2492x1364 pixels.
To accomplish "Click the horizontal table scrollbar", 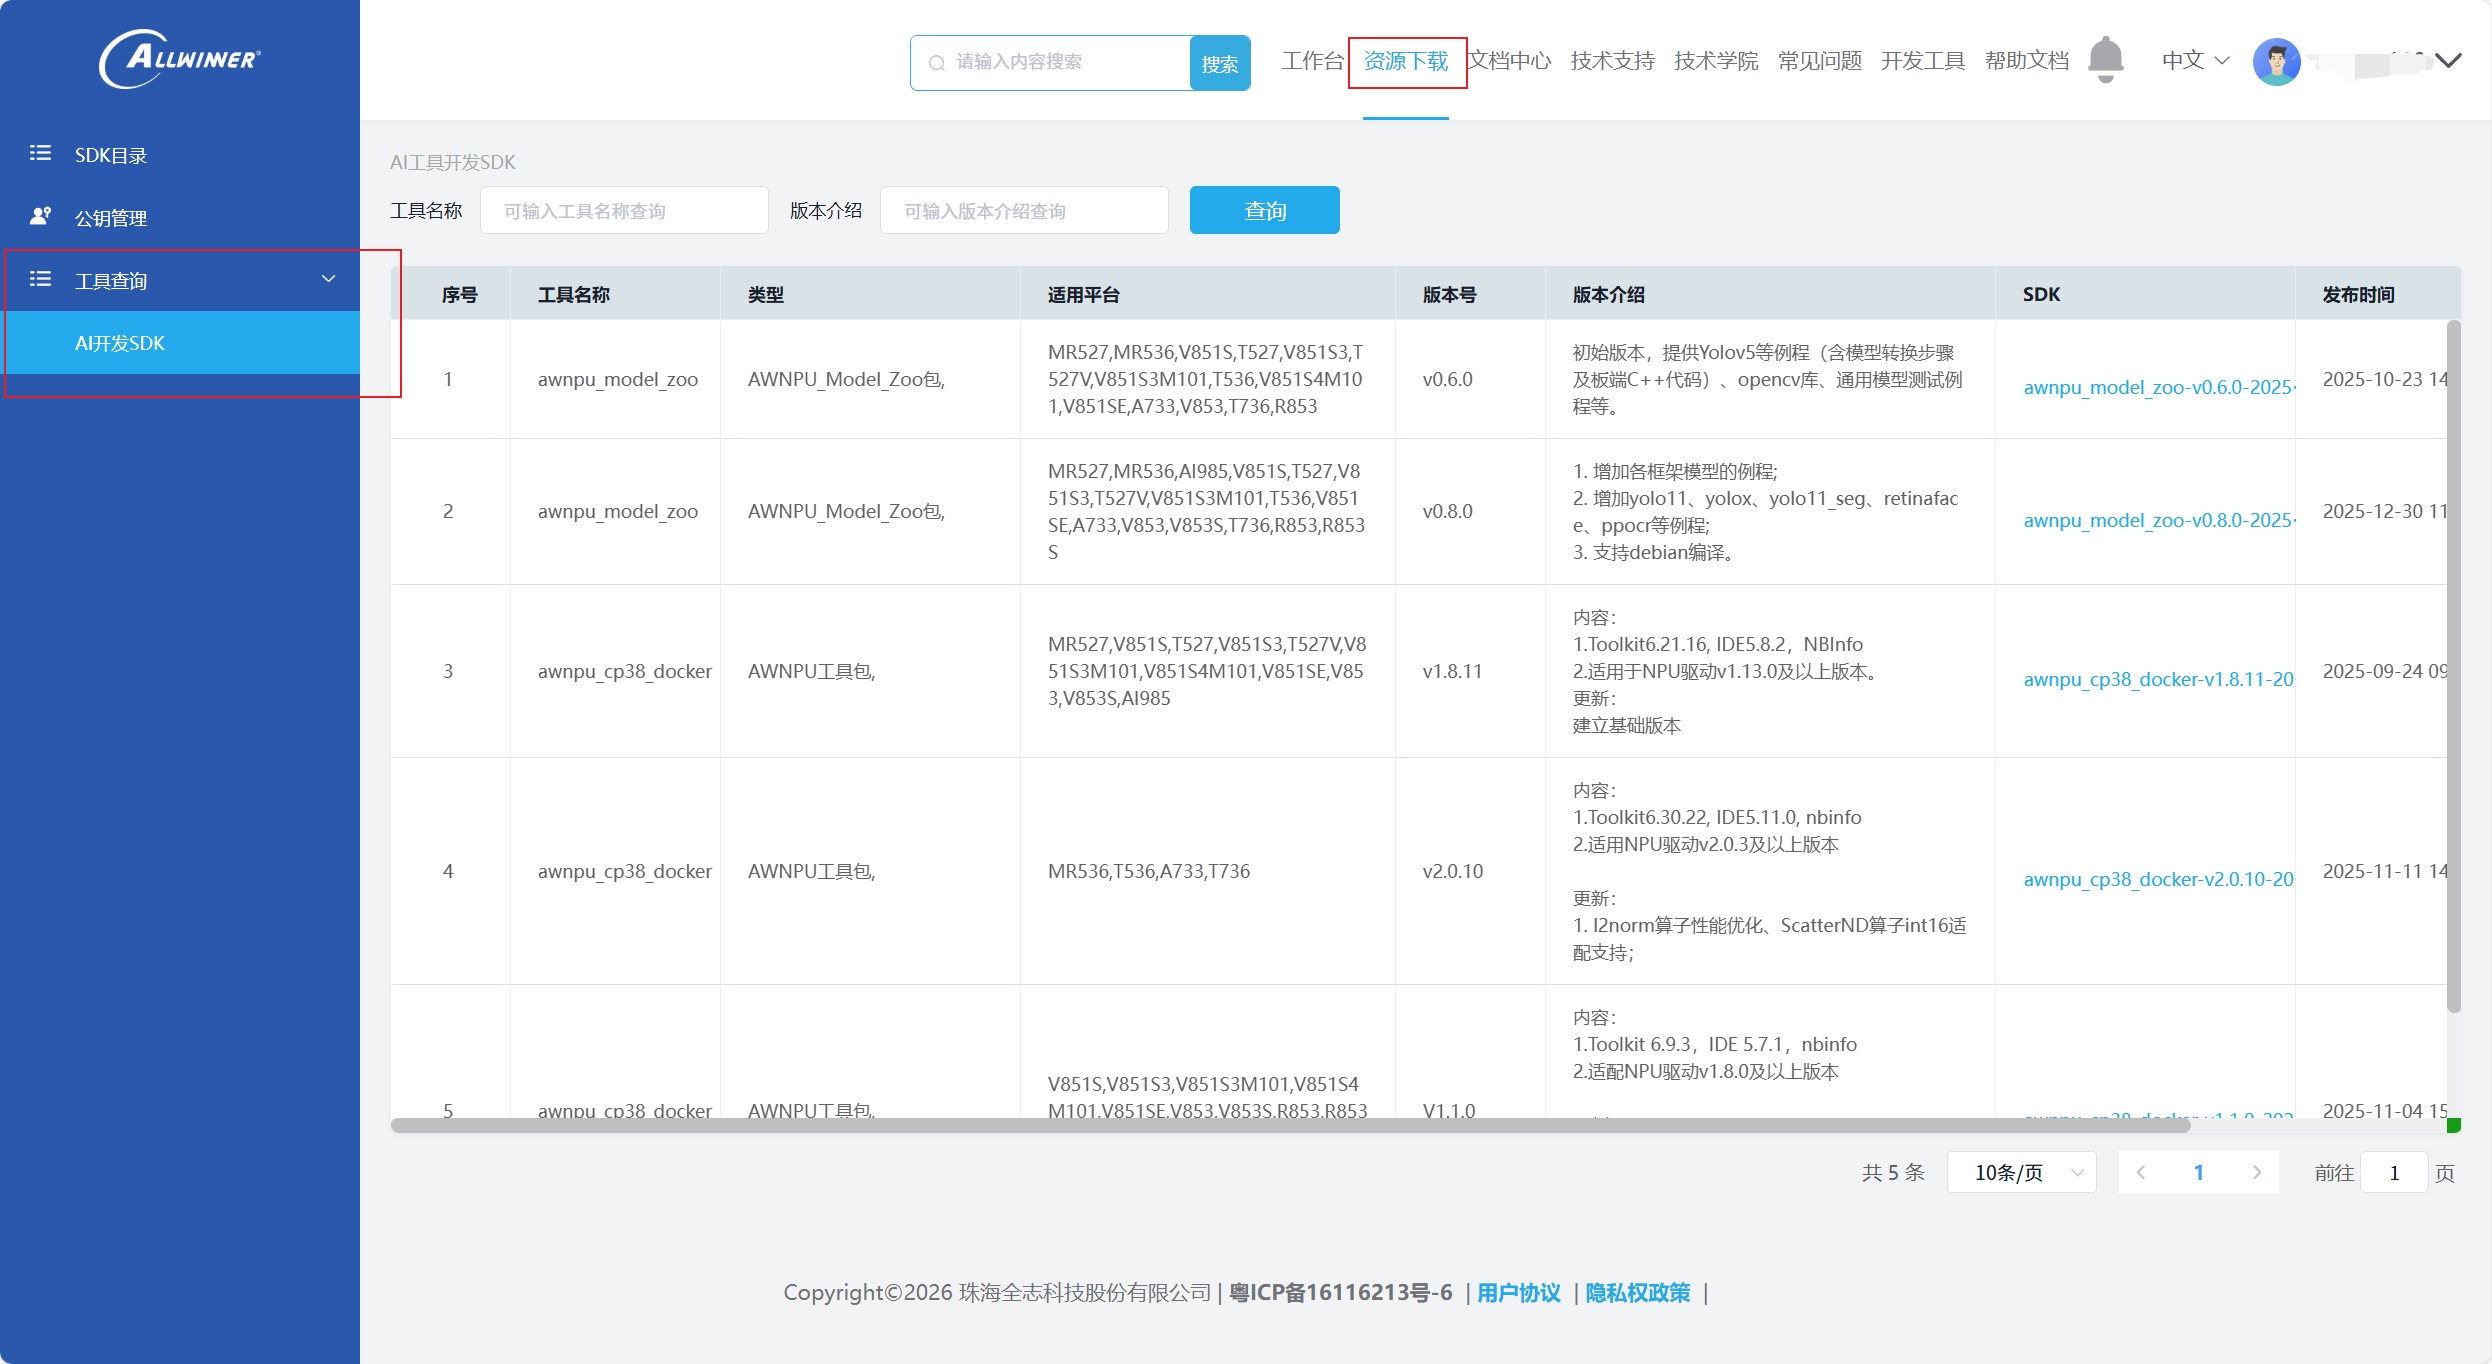I will click(x=1290, y=1126).
